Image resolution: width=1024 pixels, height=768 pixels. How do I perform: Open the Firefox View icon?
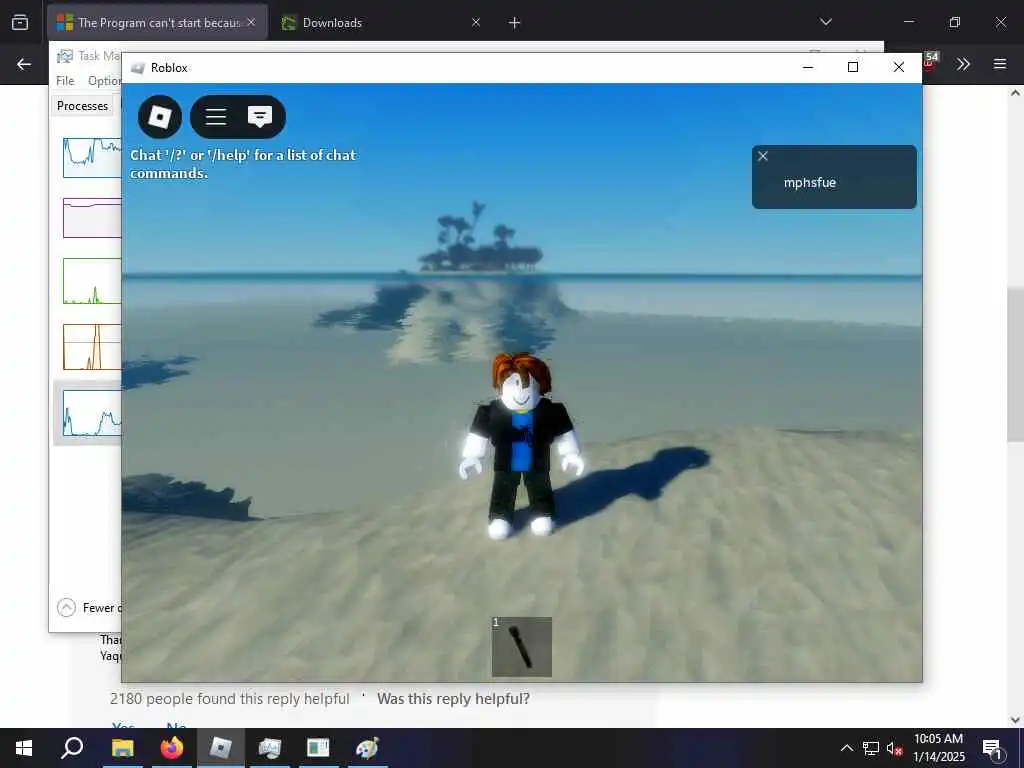tap(20, 23)
